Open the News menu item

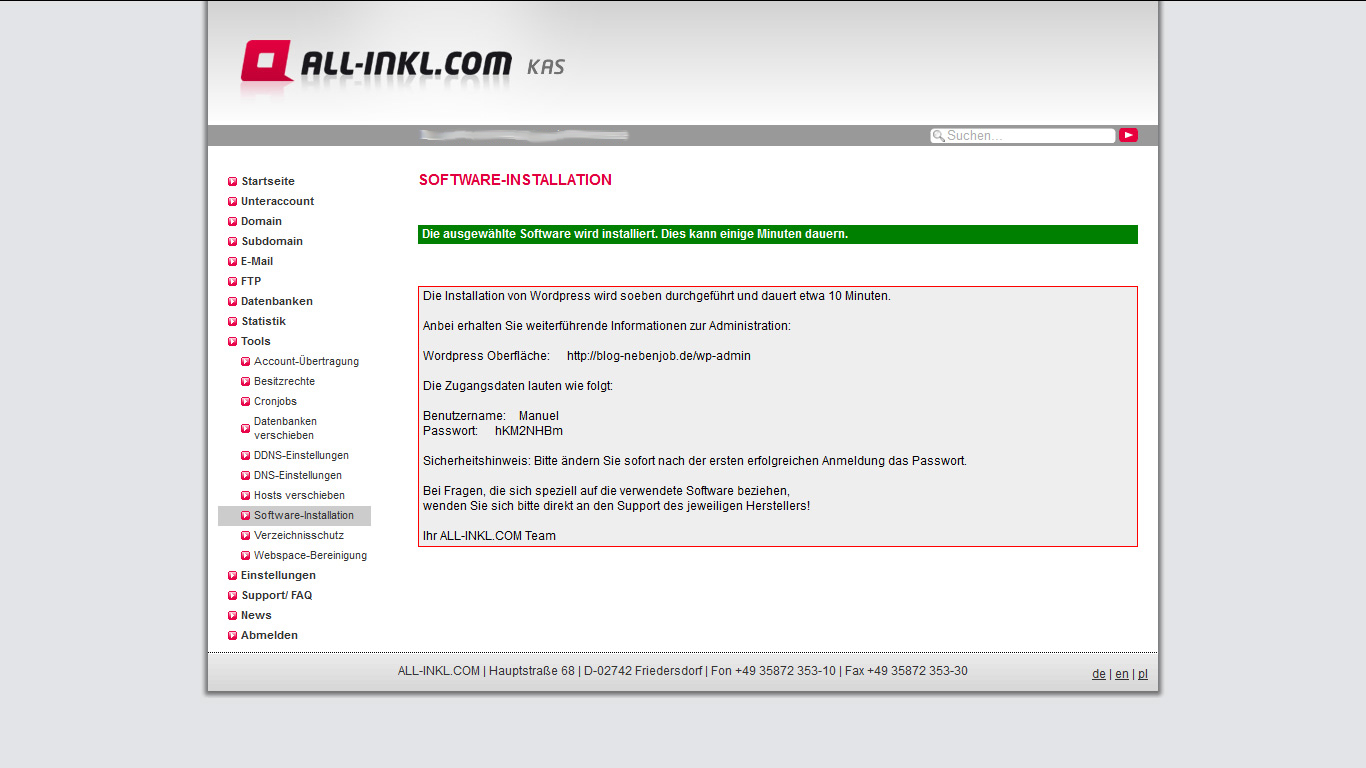click(x=256, y=615)
